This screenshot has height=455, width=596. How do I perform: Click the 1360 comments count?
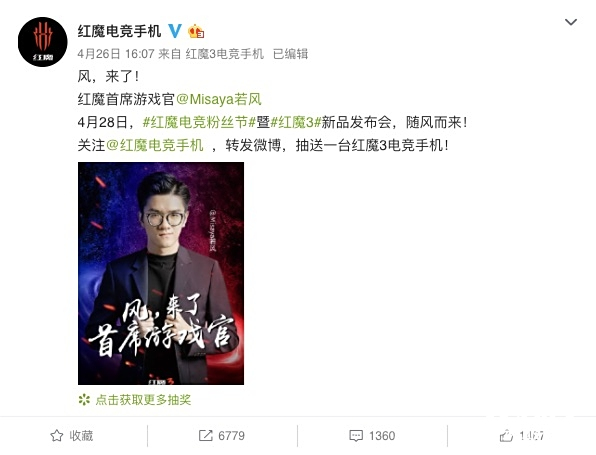382,436
